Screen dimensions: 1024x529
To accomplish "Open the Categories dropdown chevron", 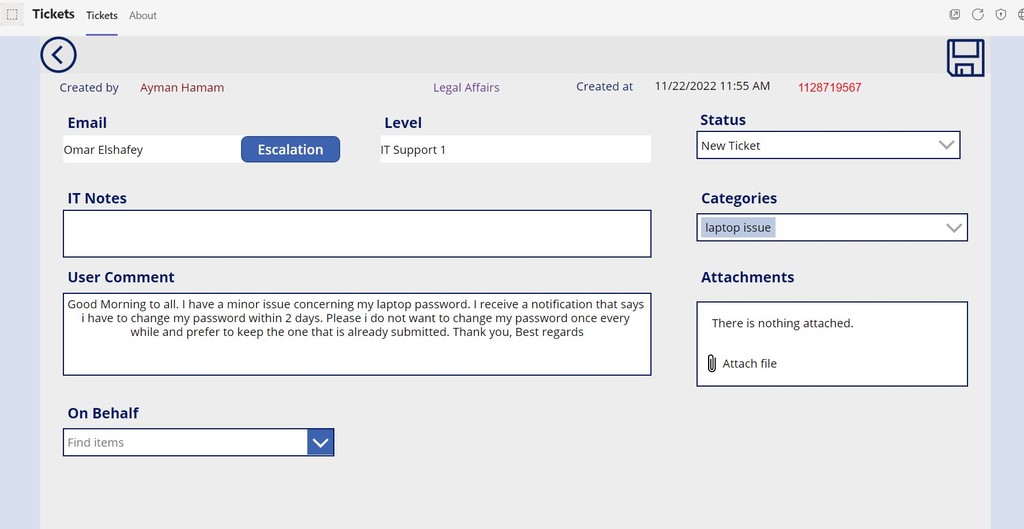I will [953, 228].
